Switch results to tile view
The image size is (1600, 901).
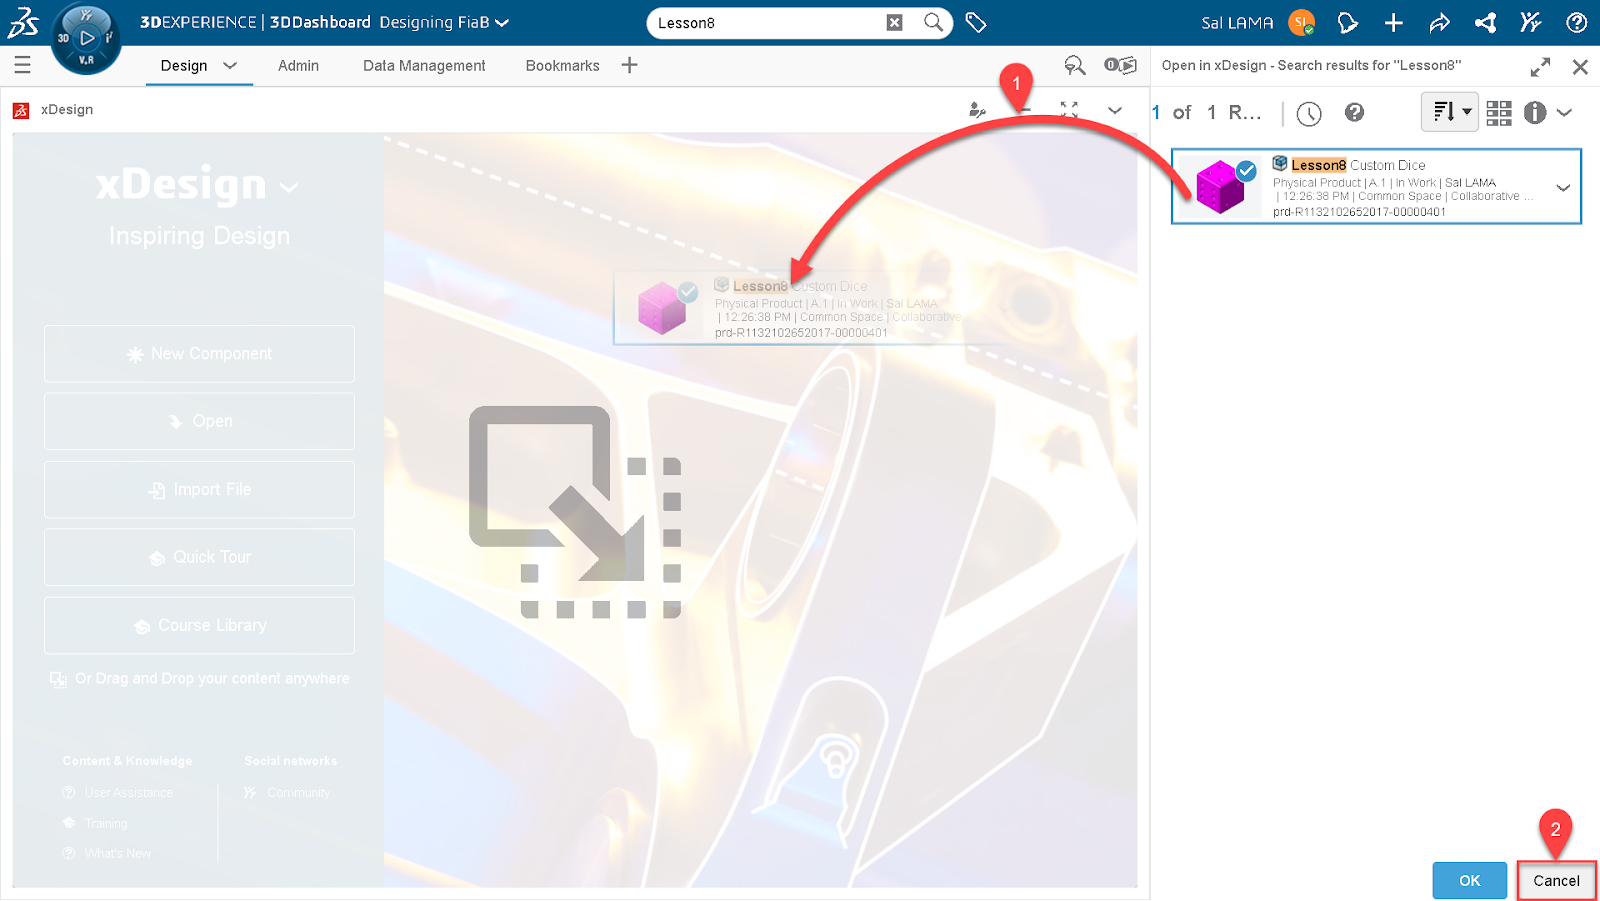(1498, 112)
